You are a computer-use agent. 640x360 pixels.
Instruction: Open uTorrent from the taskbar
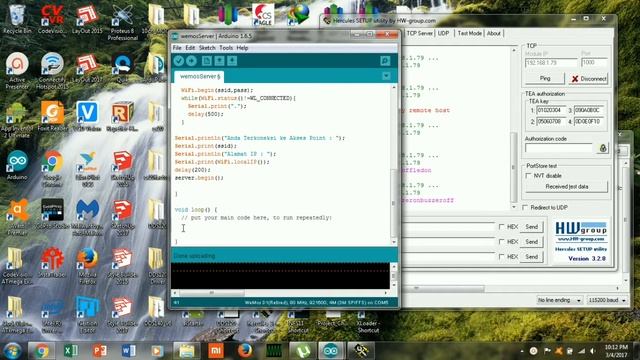(x=302, y=351)
